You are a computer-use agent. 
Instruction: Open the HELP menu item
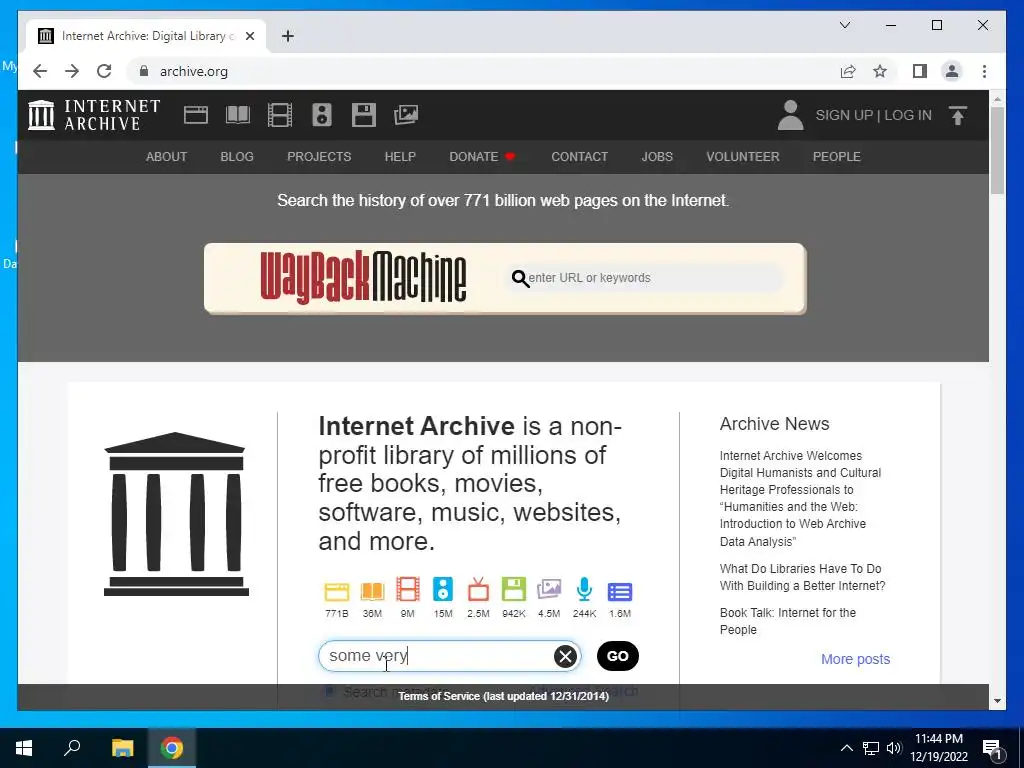point(400,157)
